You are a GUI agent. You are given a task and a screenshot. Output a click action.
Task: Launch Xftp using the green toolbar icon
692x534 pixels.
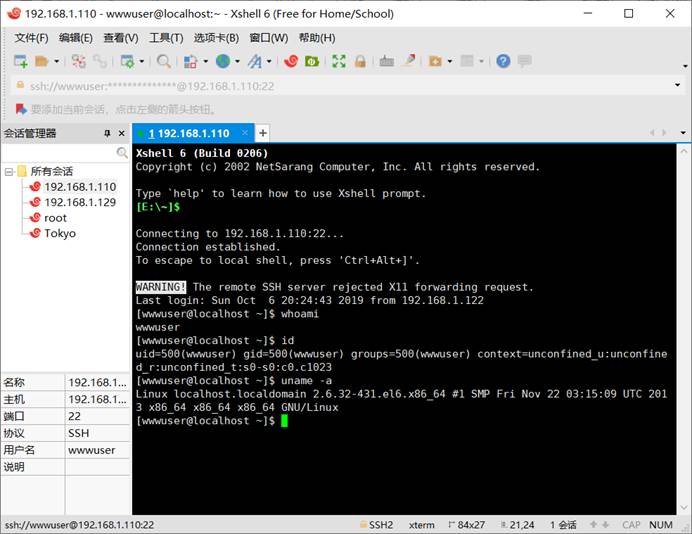point(312,61)
